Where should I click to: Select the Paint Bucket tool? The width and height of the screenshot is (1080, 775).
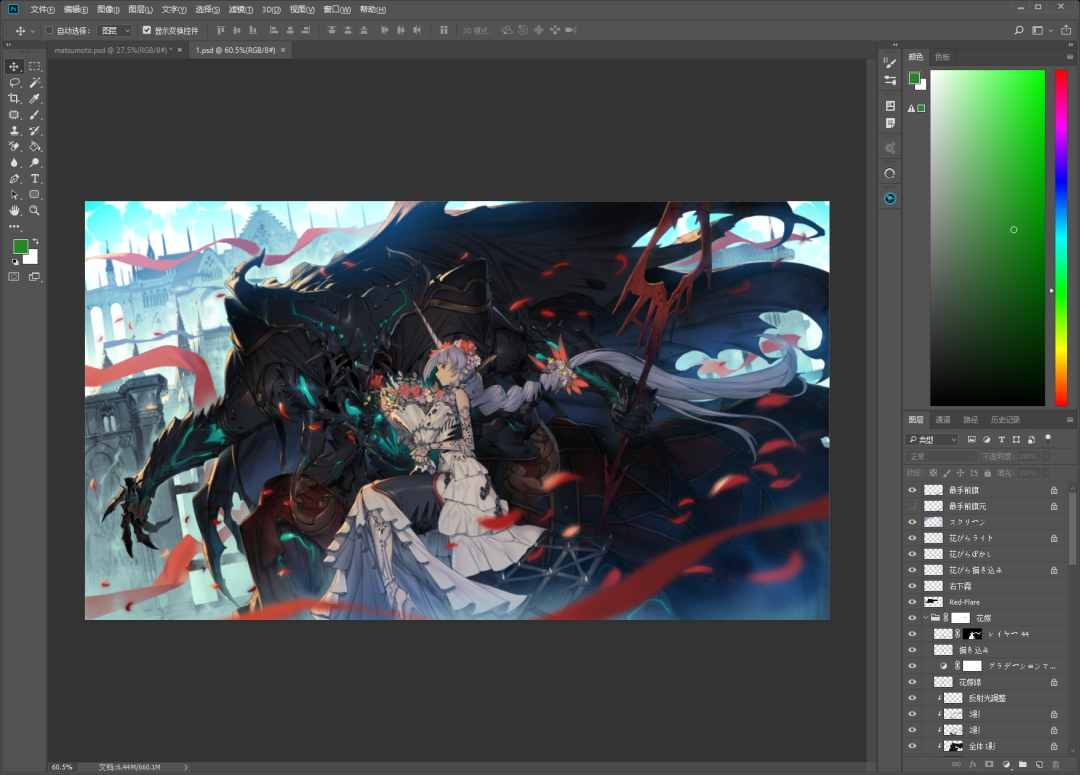pyautogui.click(x=34, y=146)
